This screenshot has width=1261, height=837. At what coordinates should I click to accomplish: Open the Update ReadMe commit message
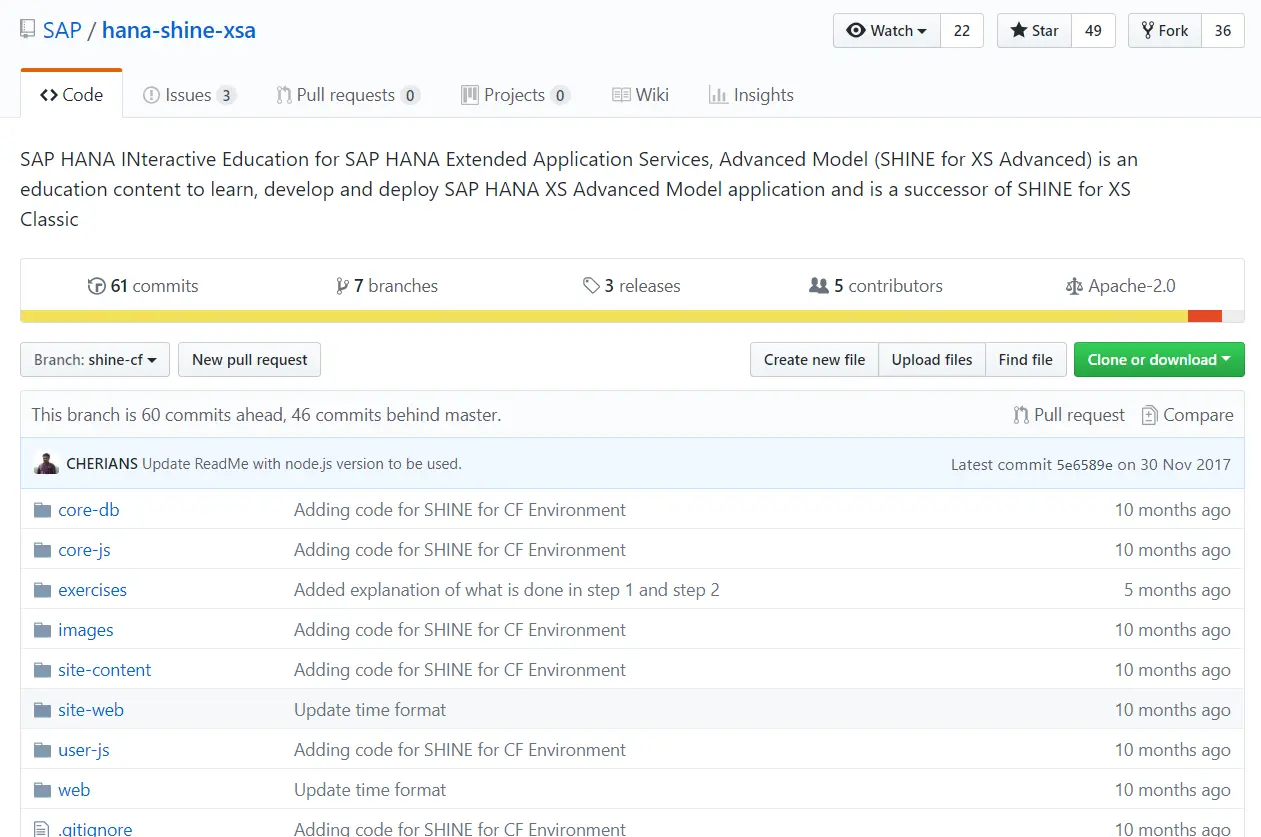point(302,464)
